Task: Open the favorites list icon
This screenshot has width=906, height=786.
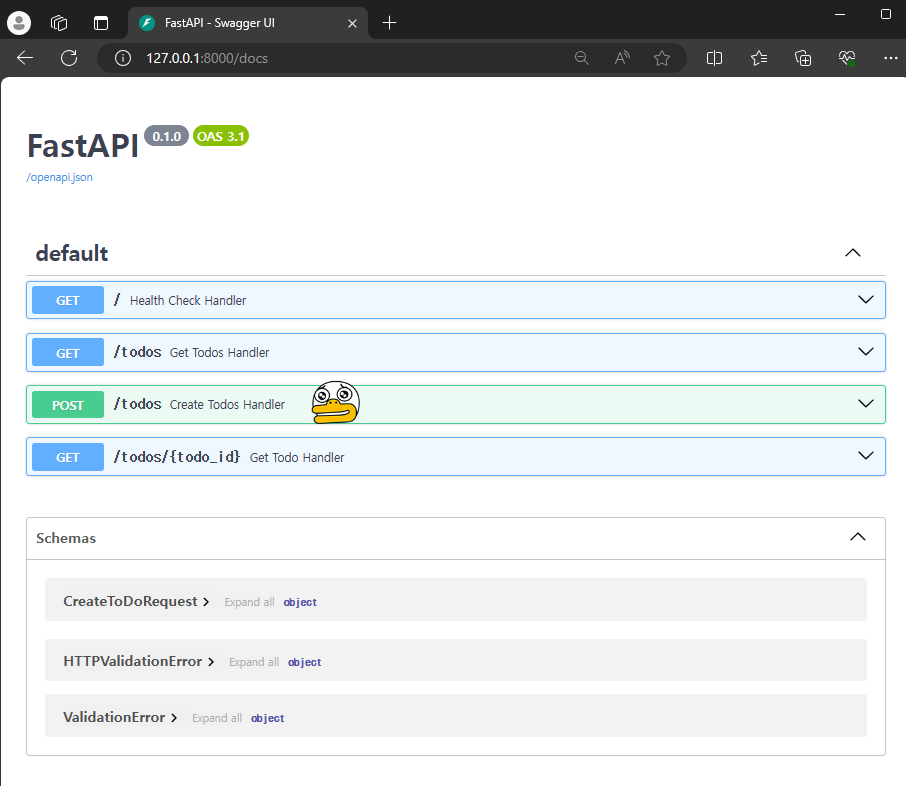Action: pos(759,58)
